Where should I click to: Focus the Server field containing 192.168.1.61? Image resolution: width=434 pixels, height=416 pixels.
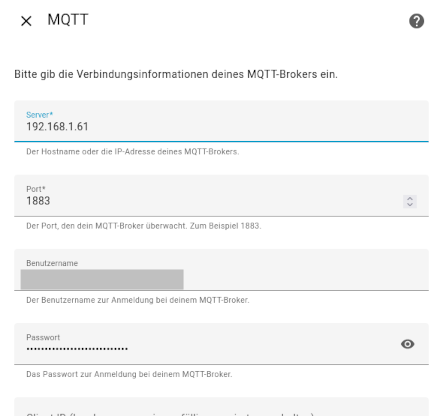221,121
